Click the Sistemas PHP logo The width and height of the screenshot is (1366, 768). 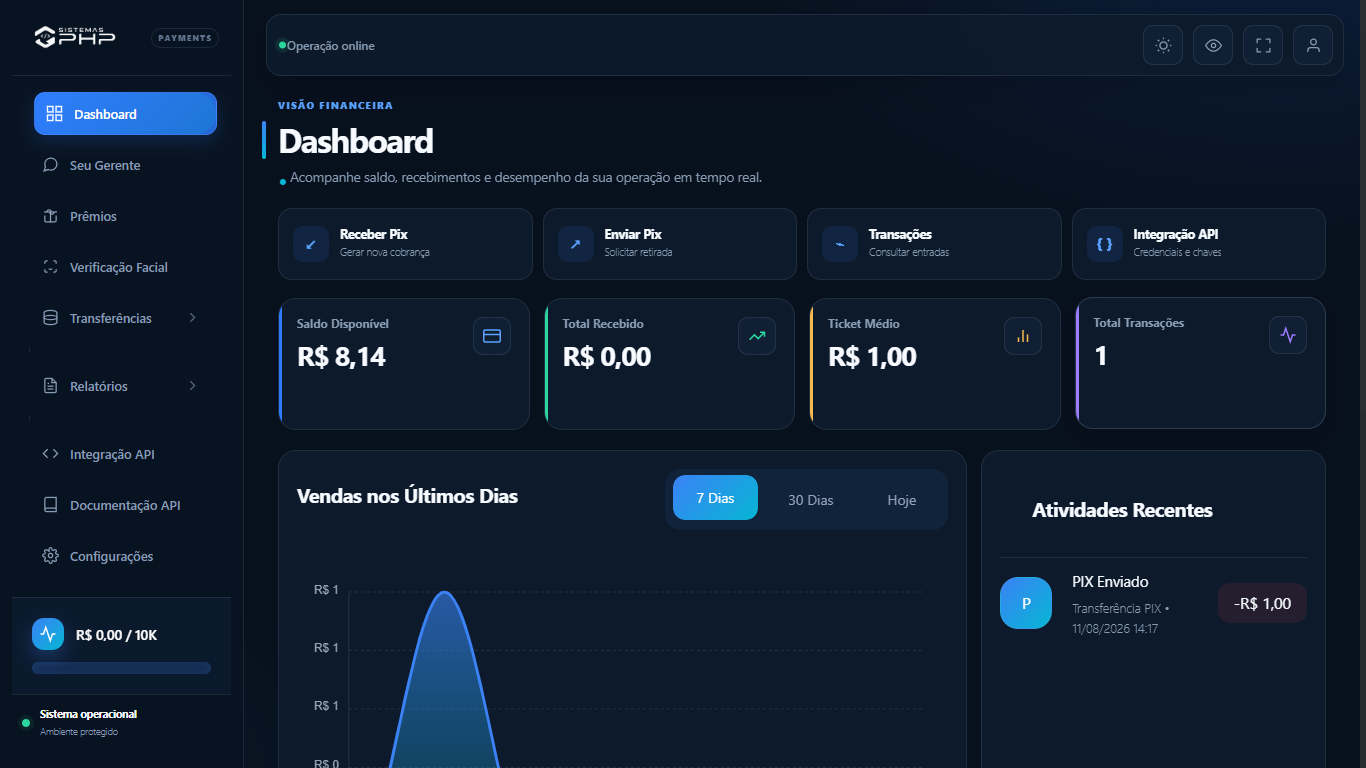click(x=75, y=37)
